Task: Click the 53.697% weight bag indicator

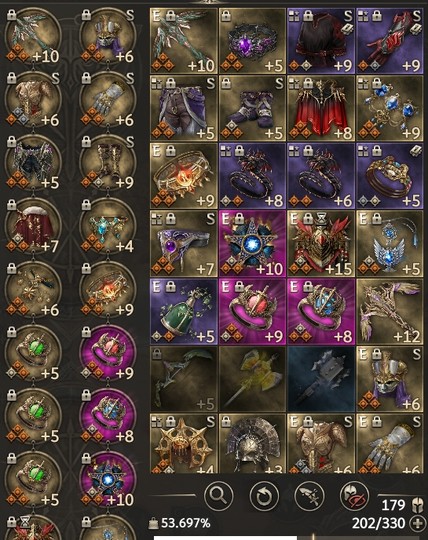Action: tap(179, 523)
